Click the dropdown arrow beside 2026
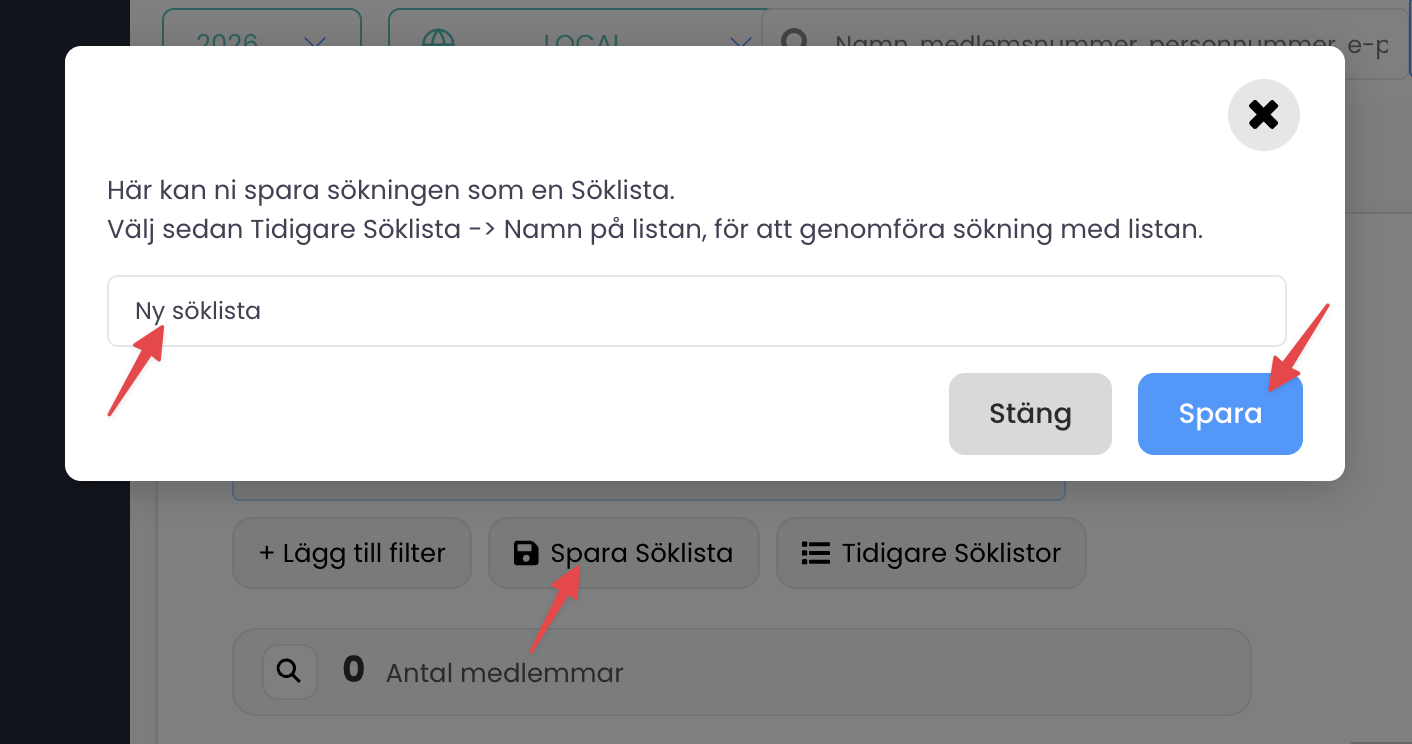 [316, 44]
